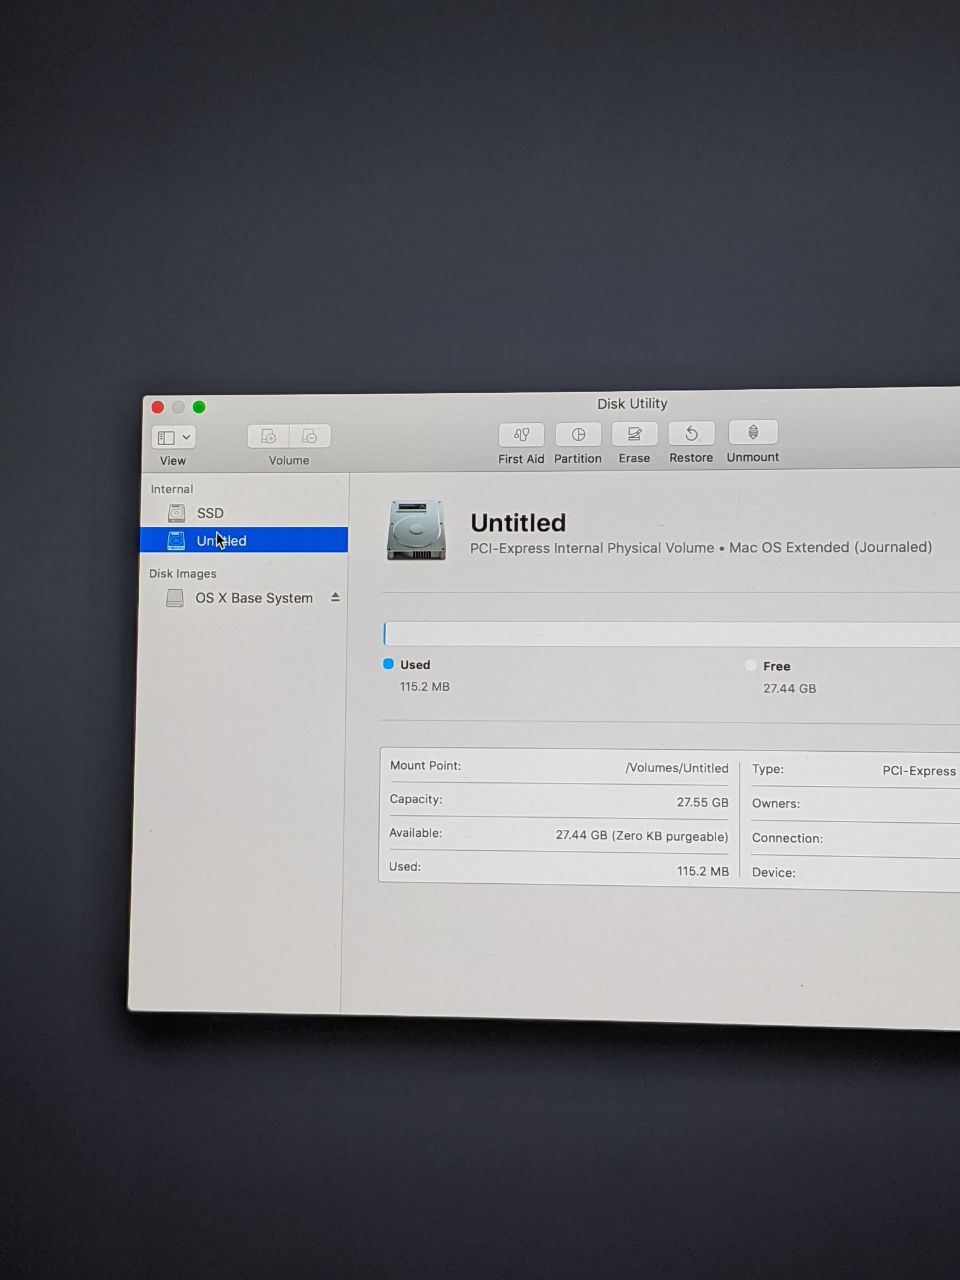Click the Untitled volume sidebar icon

[176, 540]
